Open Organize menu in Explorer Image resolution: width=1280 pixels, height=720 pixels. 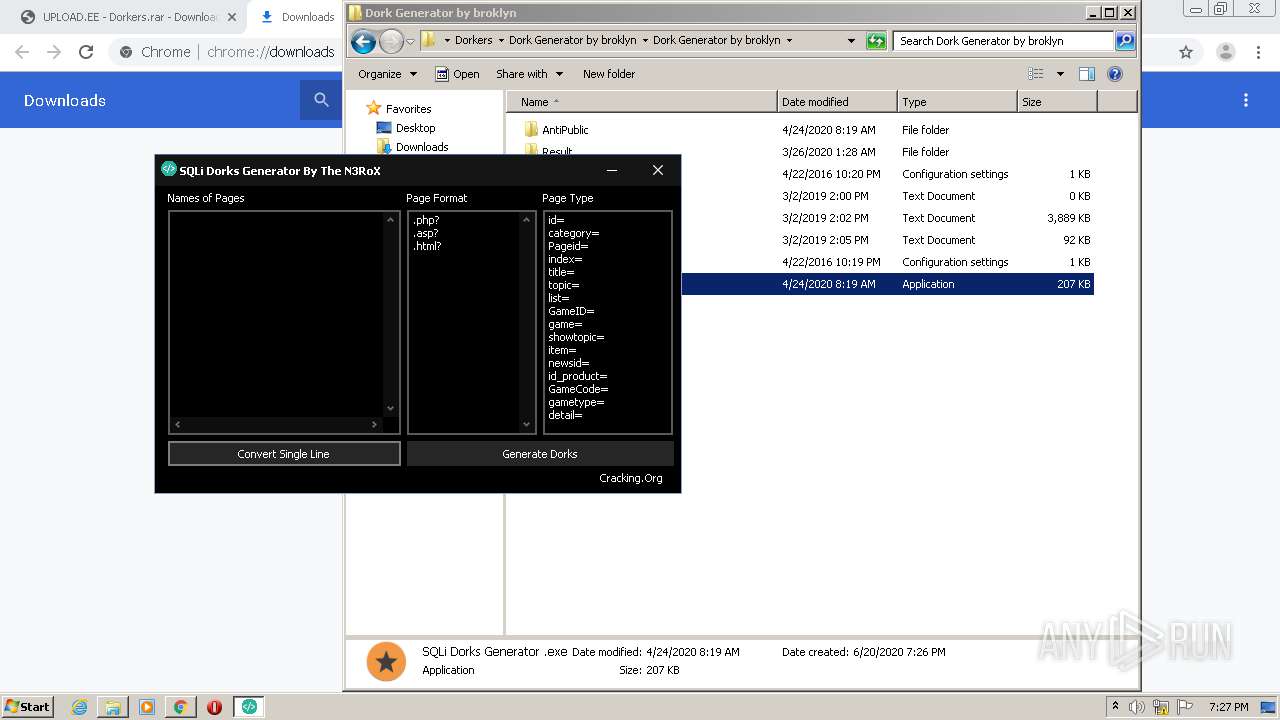388,74
